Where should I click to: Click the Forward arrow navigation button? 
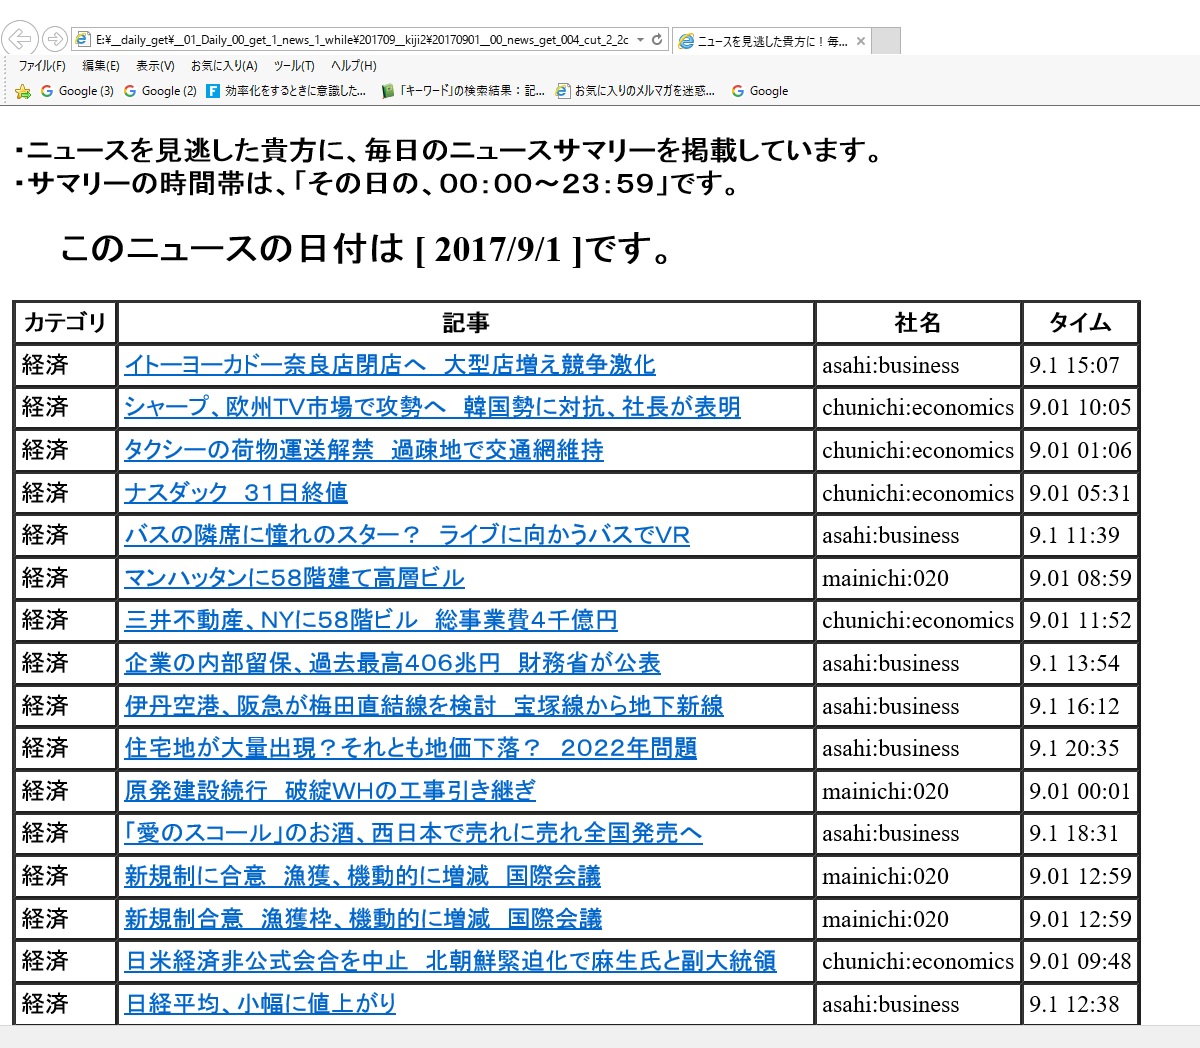tap(55, 39)
